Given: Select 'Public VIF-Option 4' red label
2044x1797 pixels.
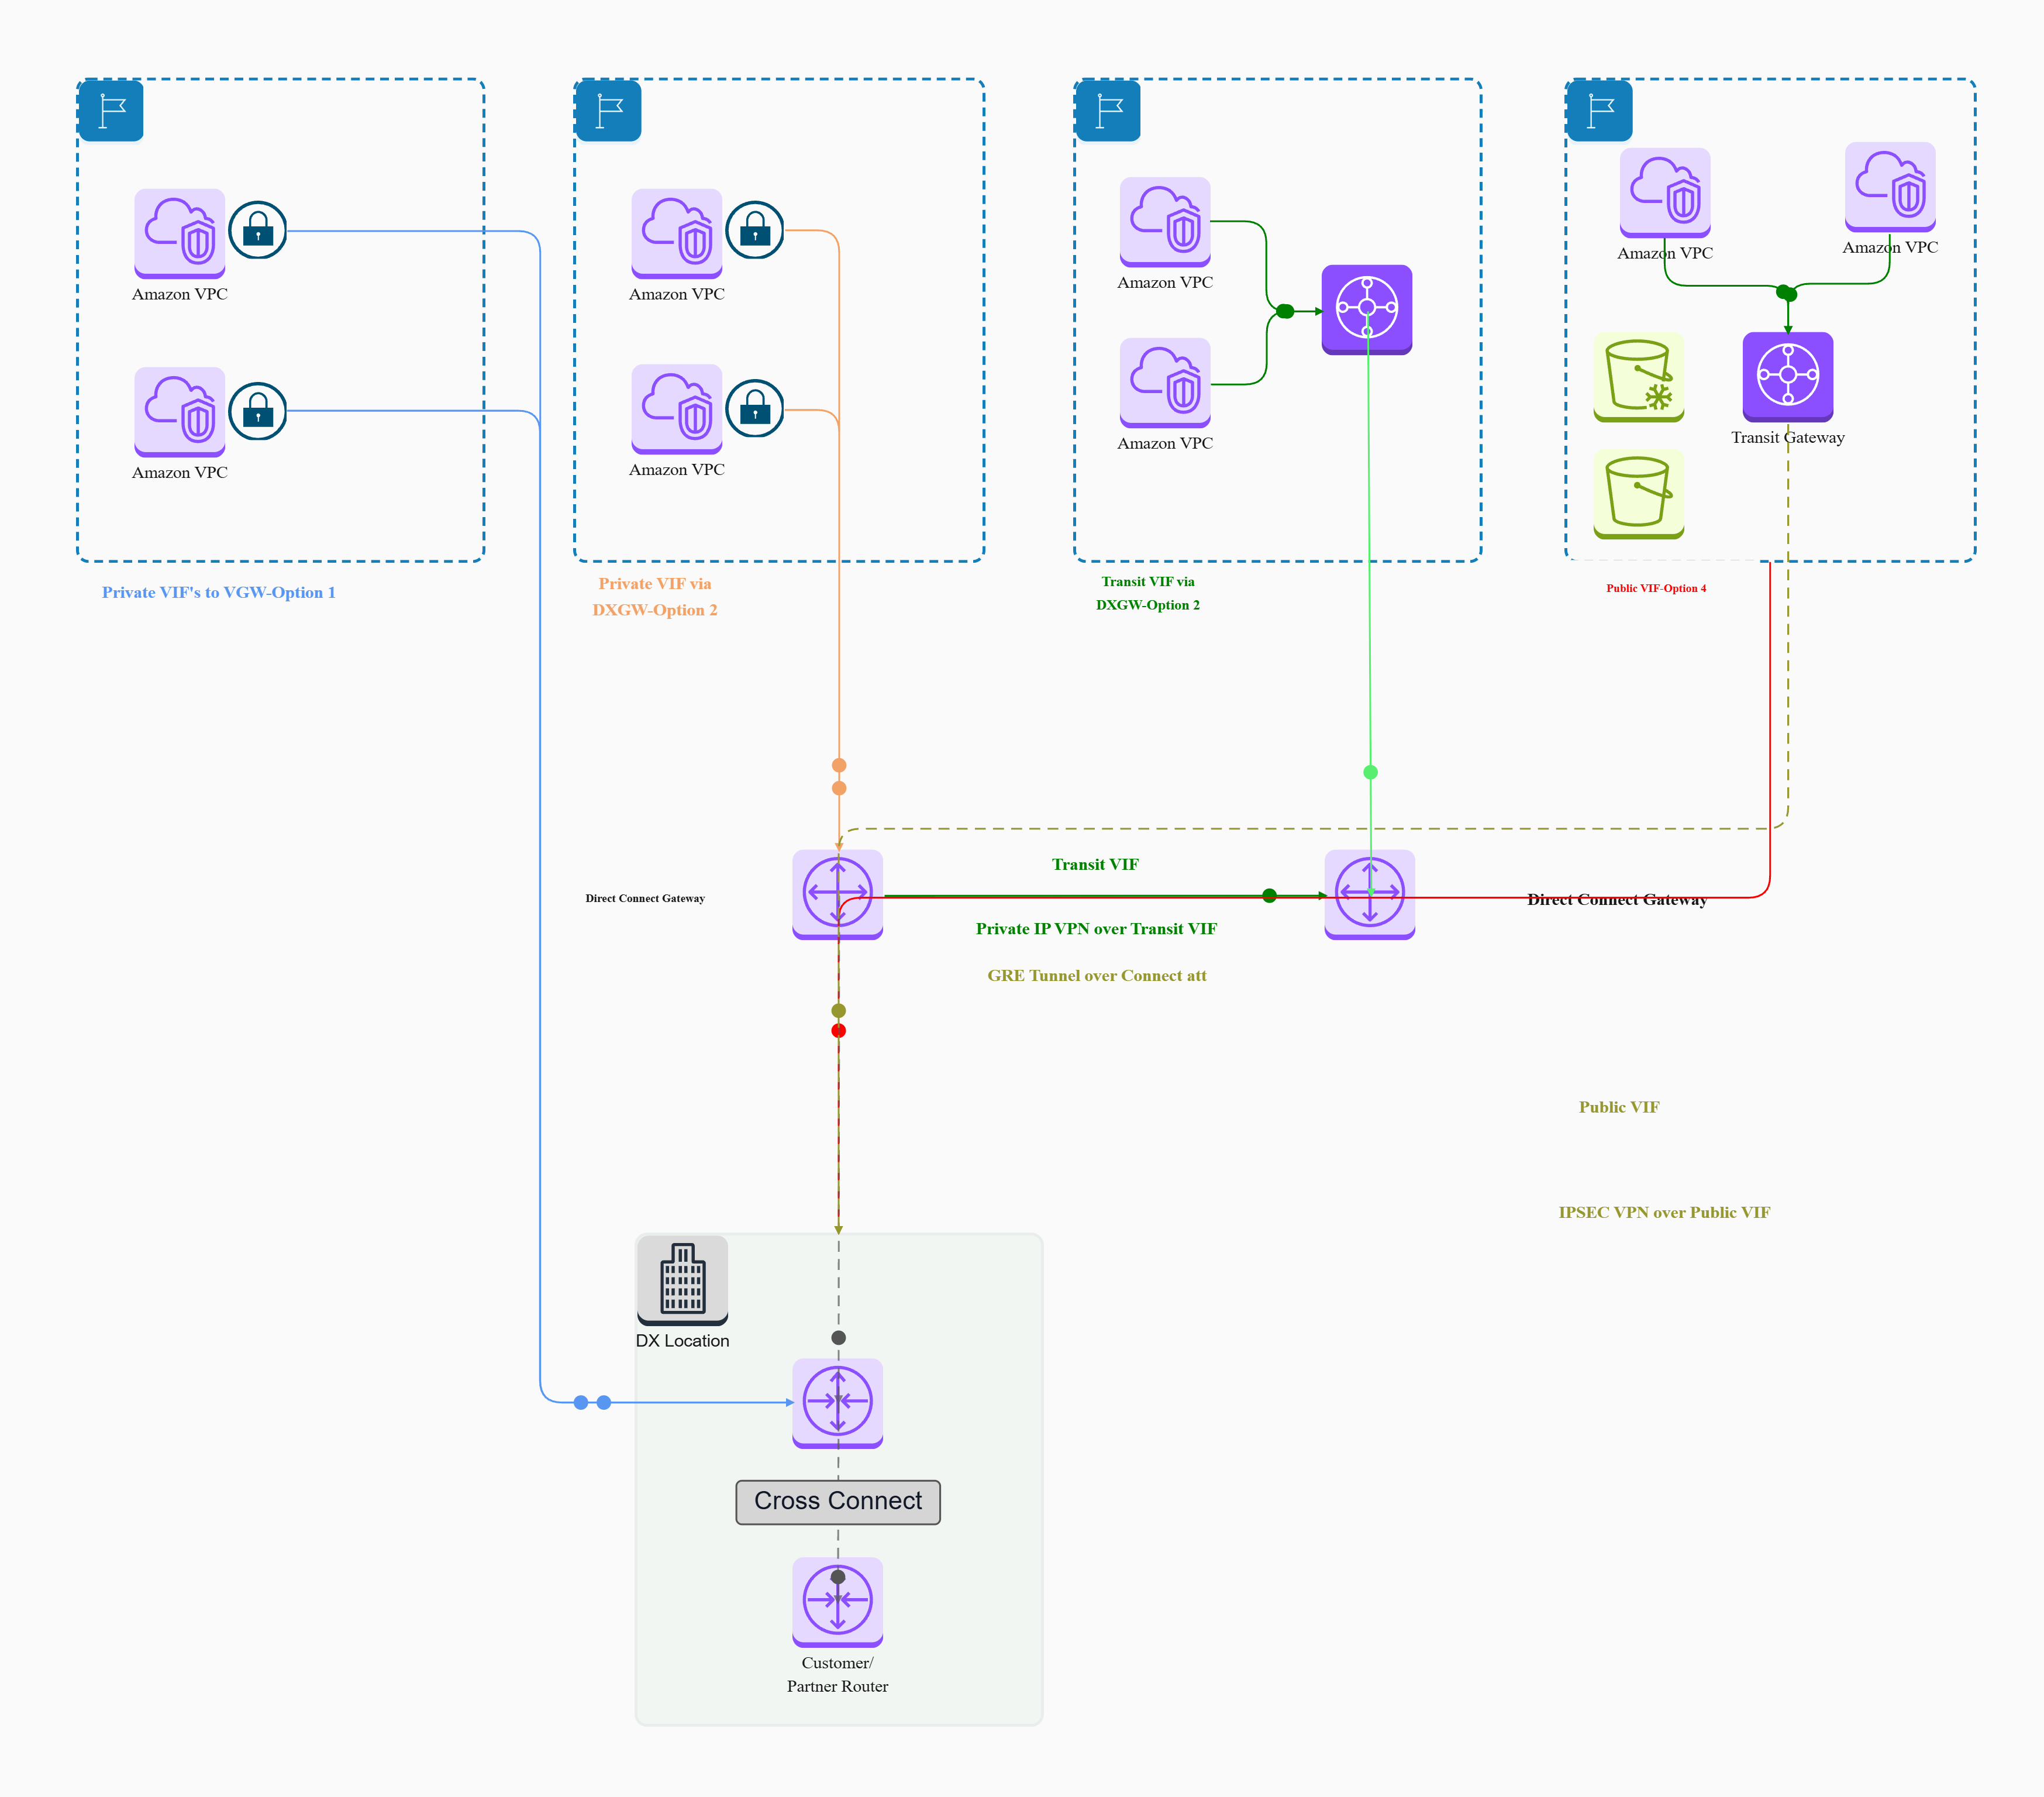Looking at the screenshot, I should click(1656, 588).
